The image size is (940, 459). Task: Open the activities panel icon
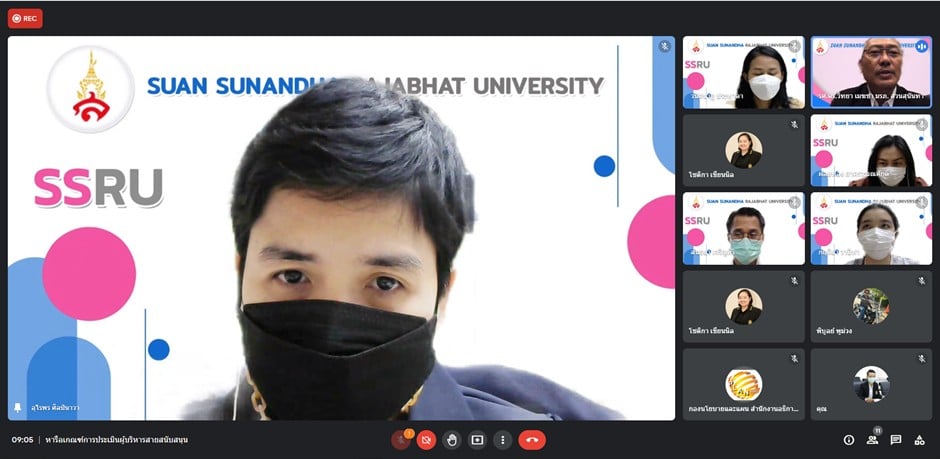pyautogui.click(x=920, y=440)
